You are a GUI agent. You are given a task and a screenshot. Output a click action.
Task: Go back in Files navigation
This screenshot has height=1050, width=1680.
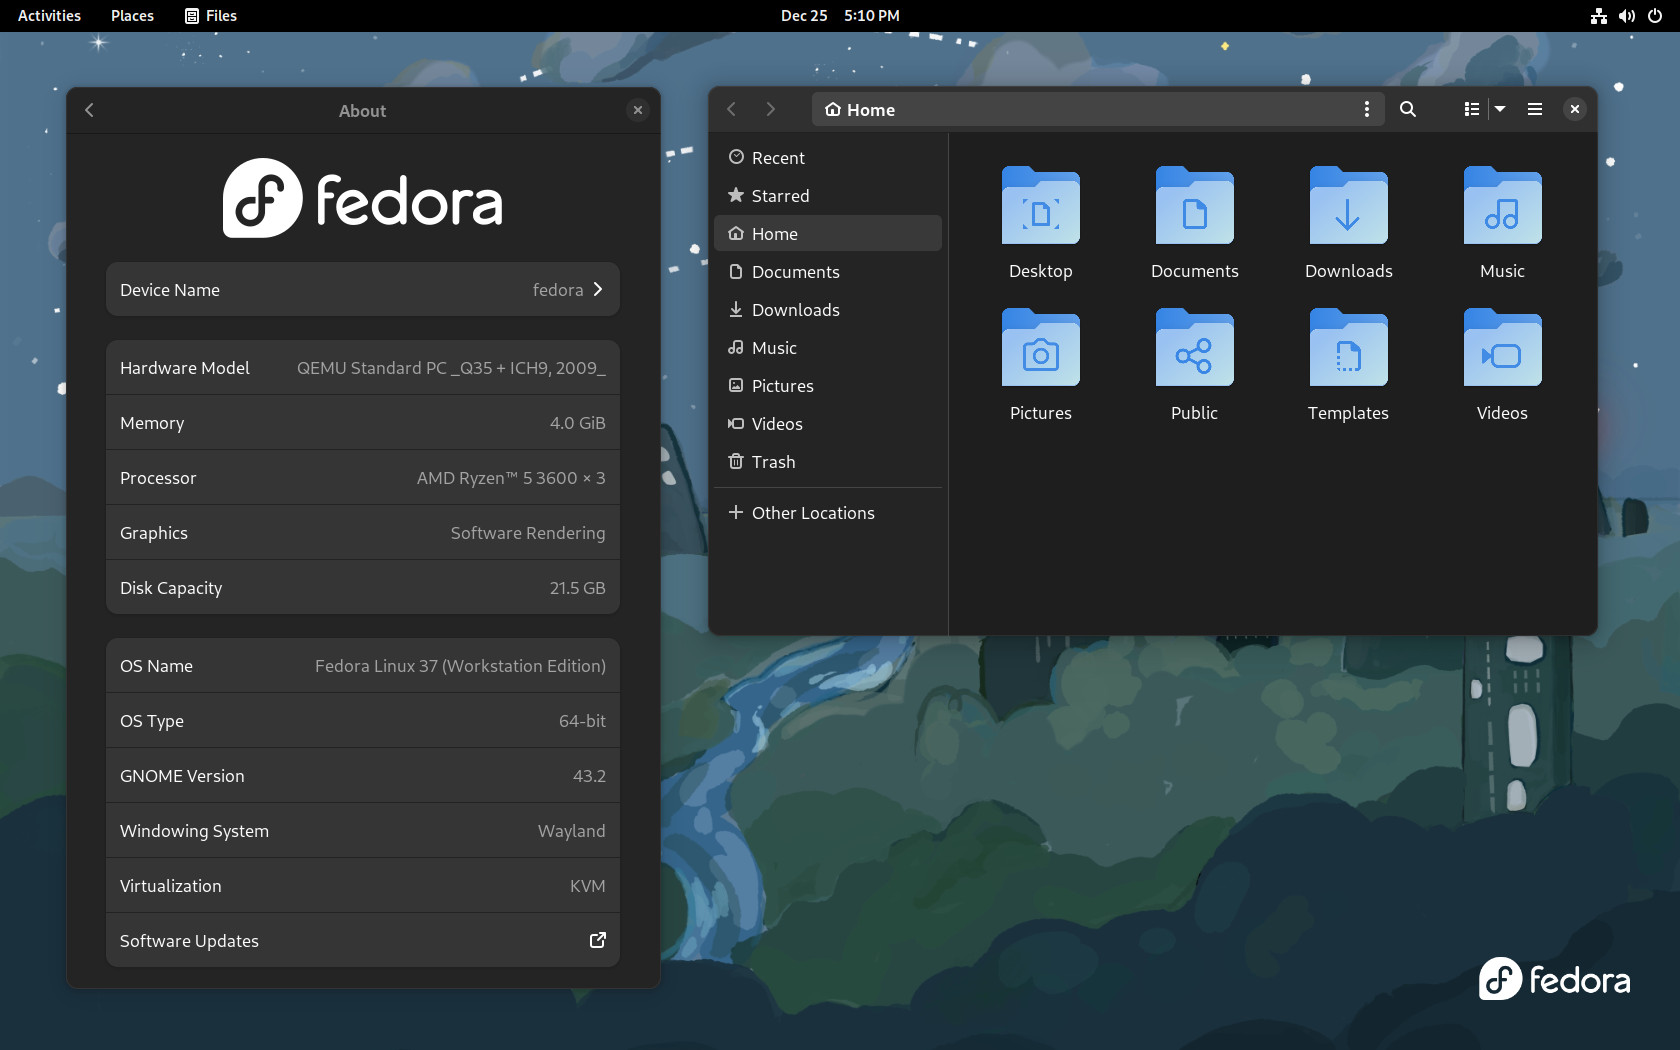click(731, 109)
